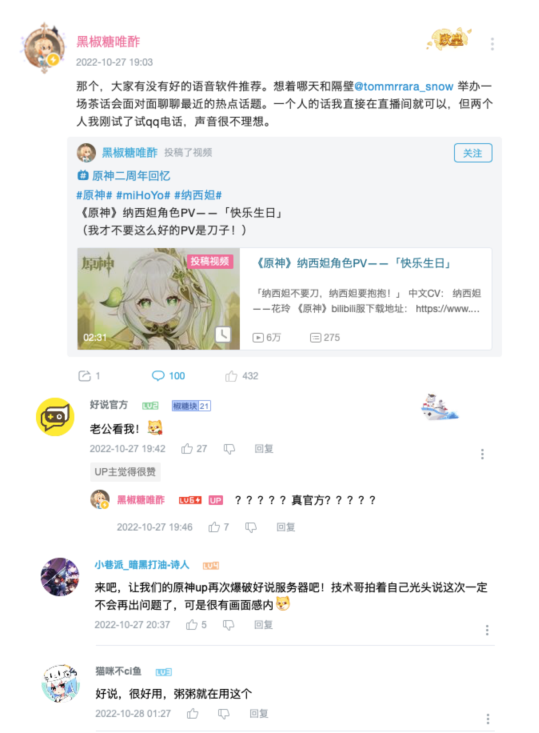
Task: Open the three-dot menu on the main post
Action: coord(492,44)
